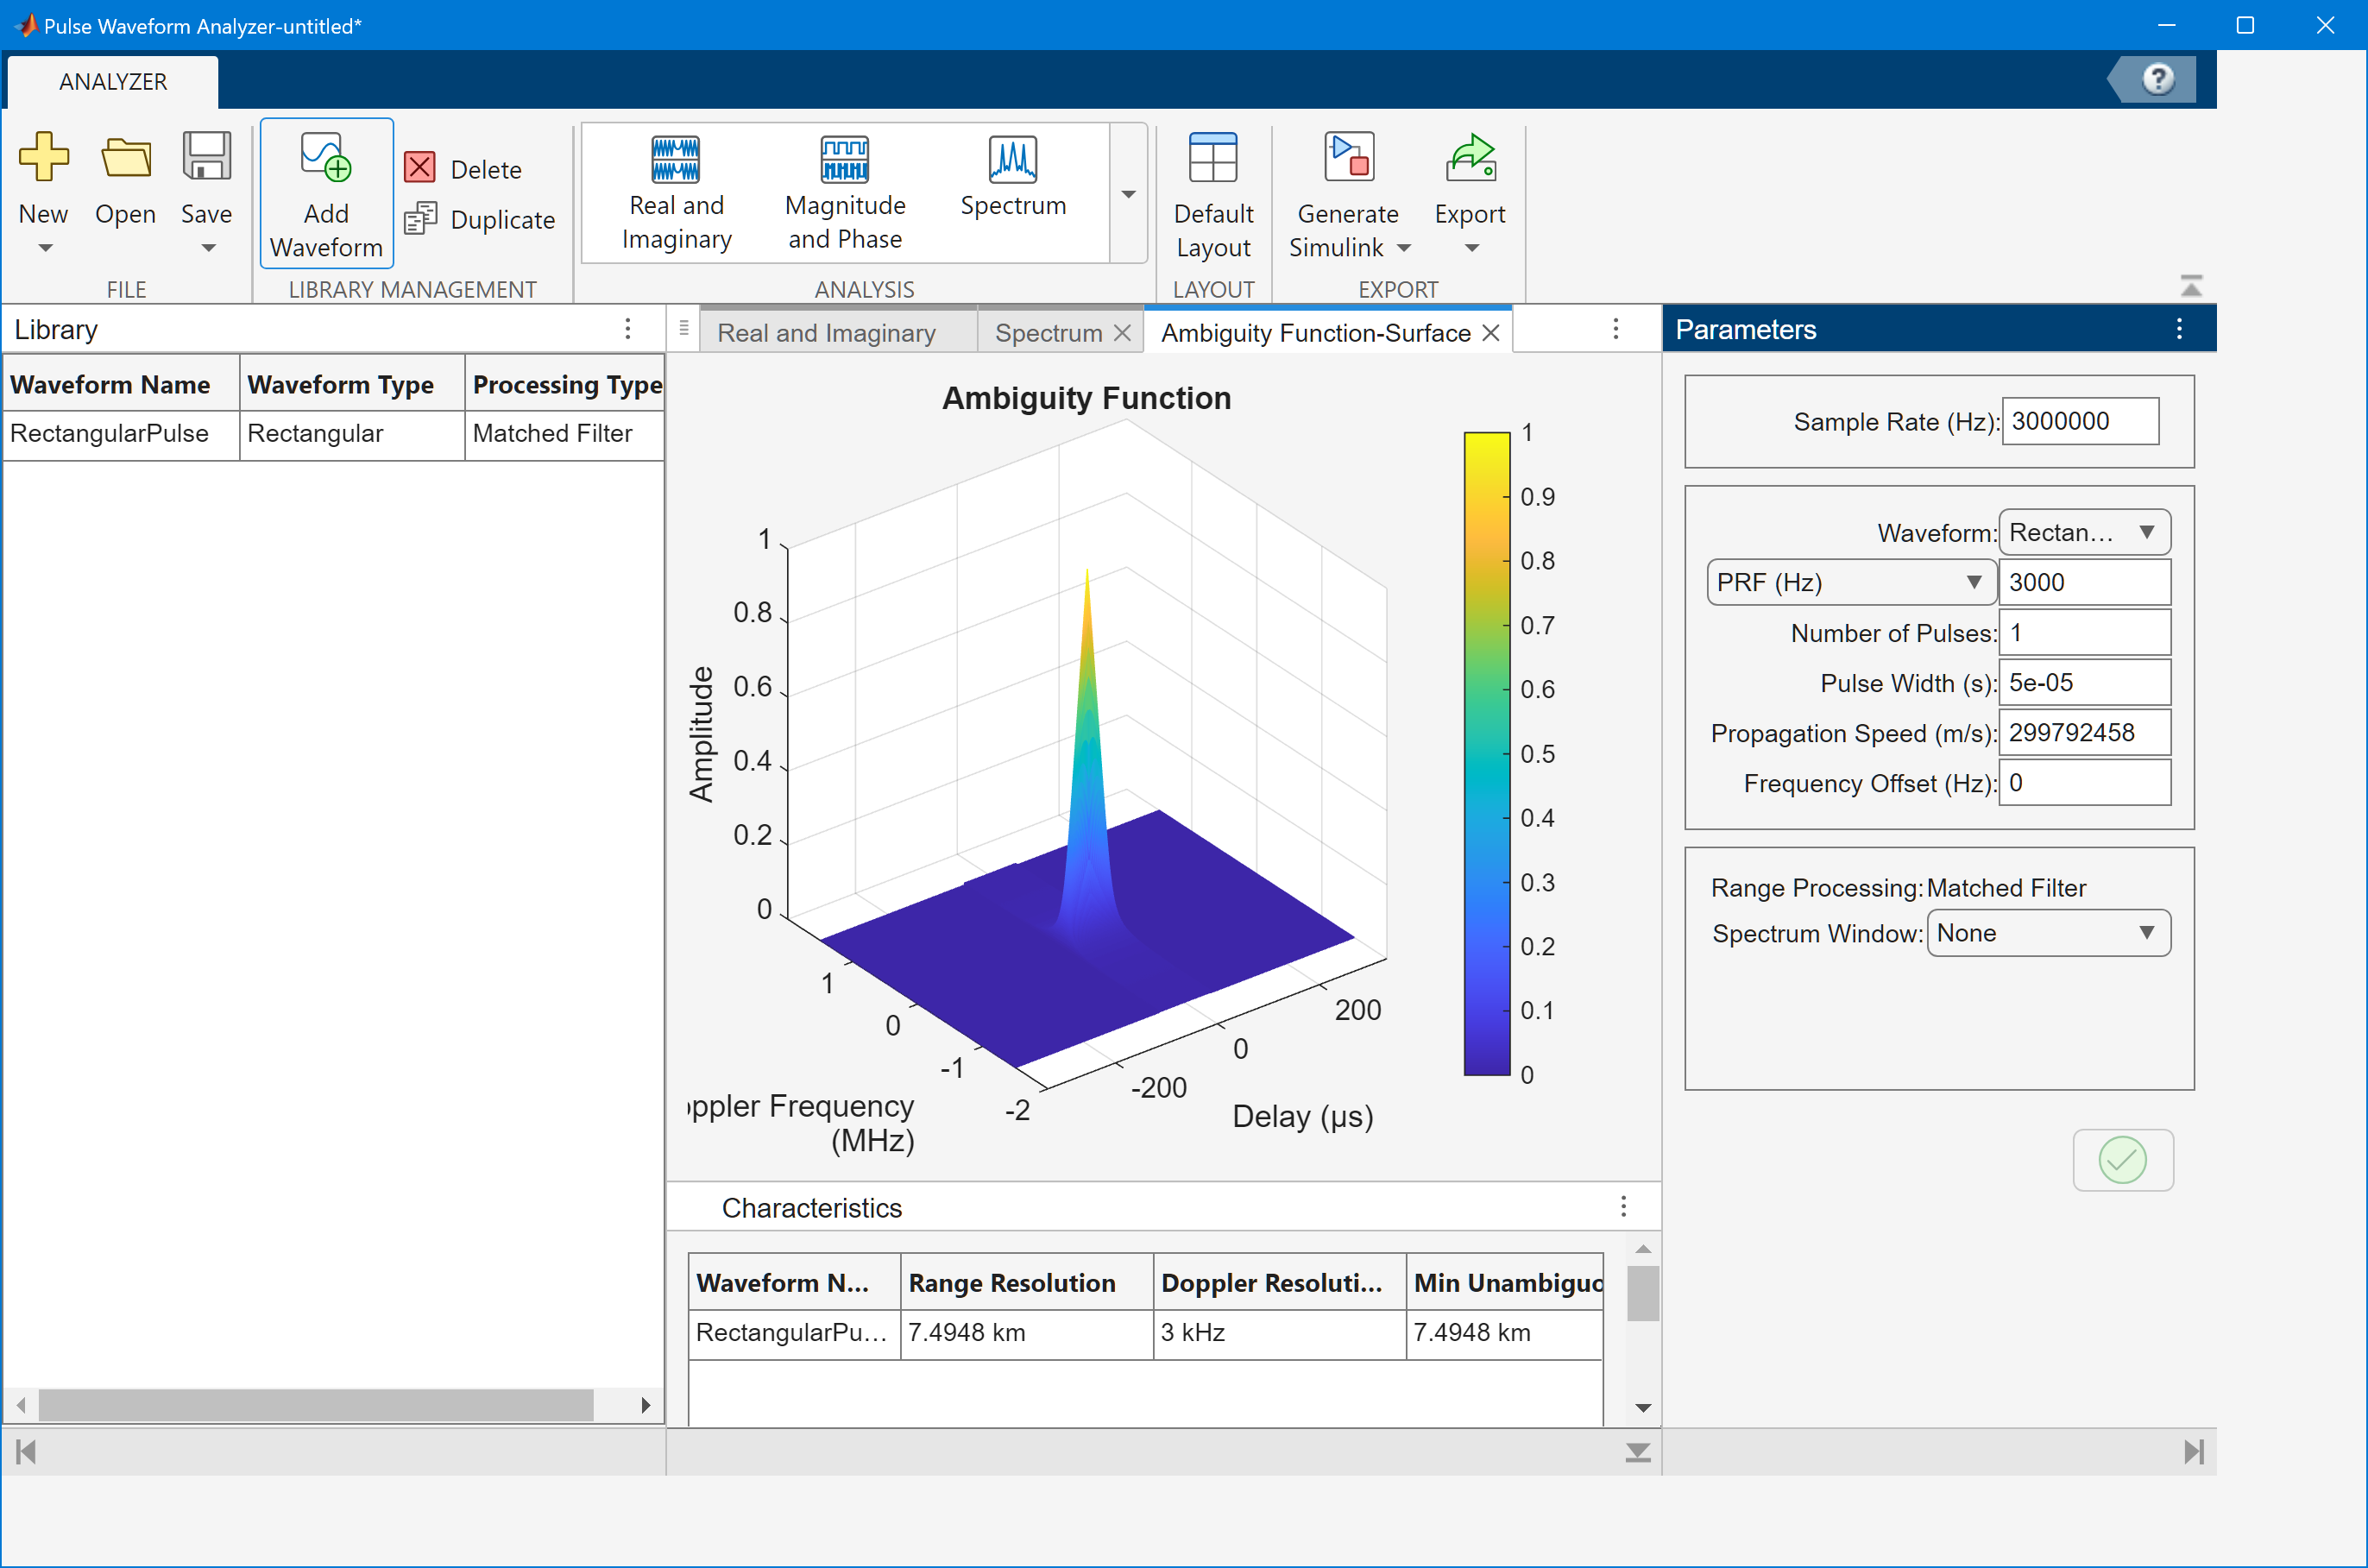Click the Library horizontal scrollbar

point(316,1405)
